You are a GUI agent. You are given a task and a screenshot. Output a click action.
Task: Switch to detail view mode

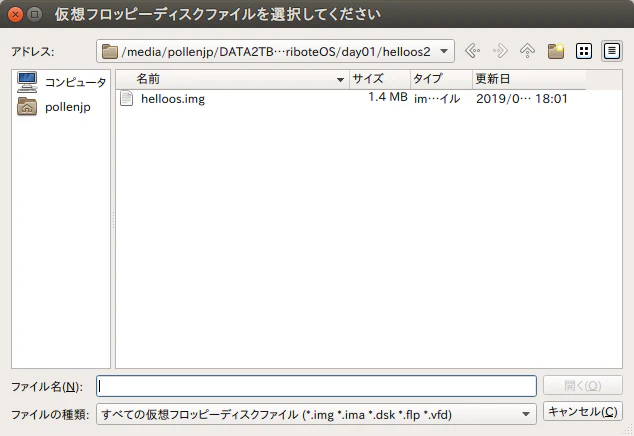point(611,51)
